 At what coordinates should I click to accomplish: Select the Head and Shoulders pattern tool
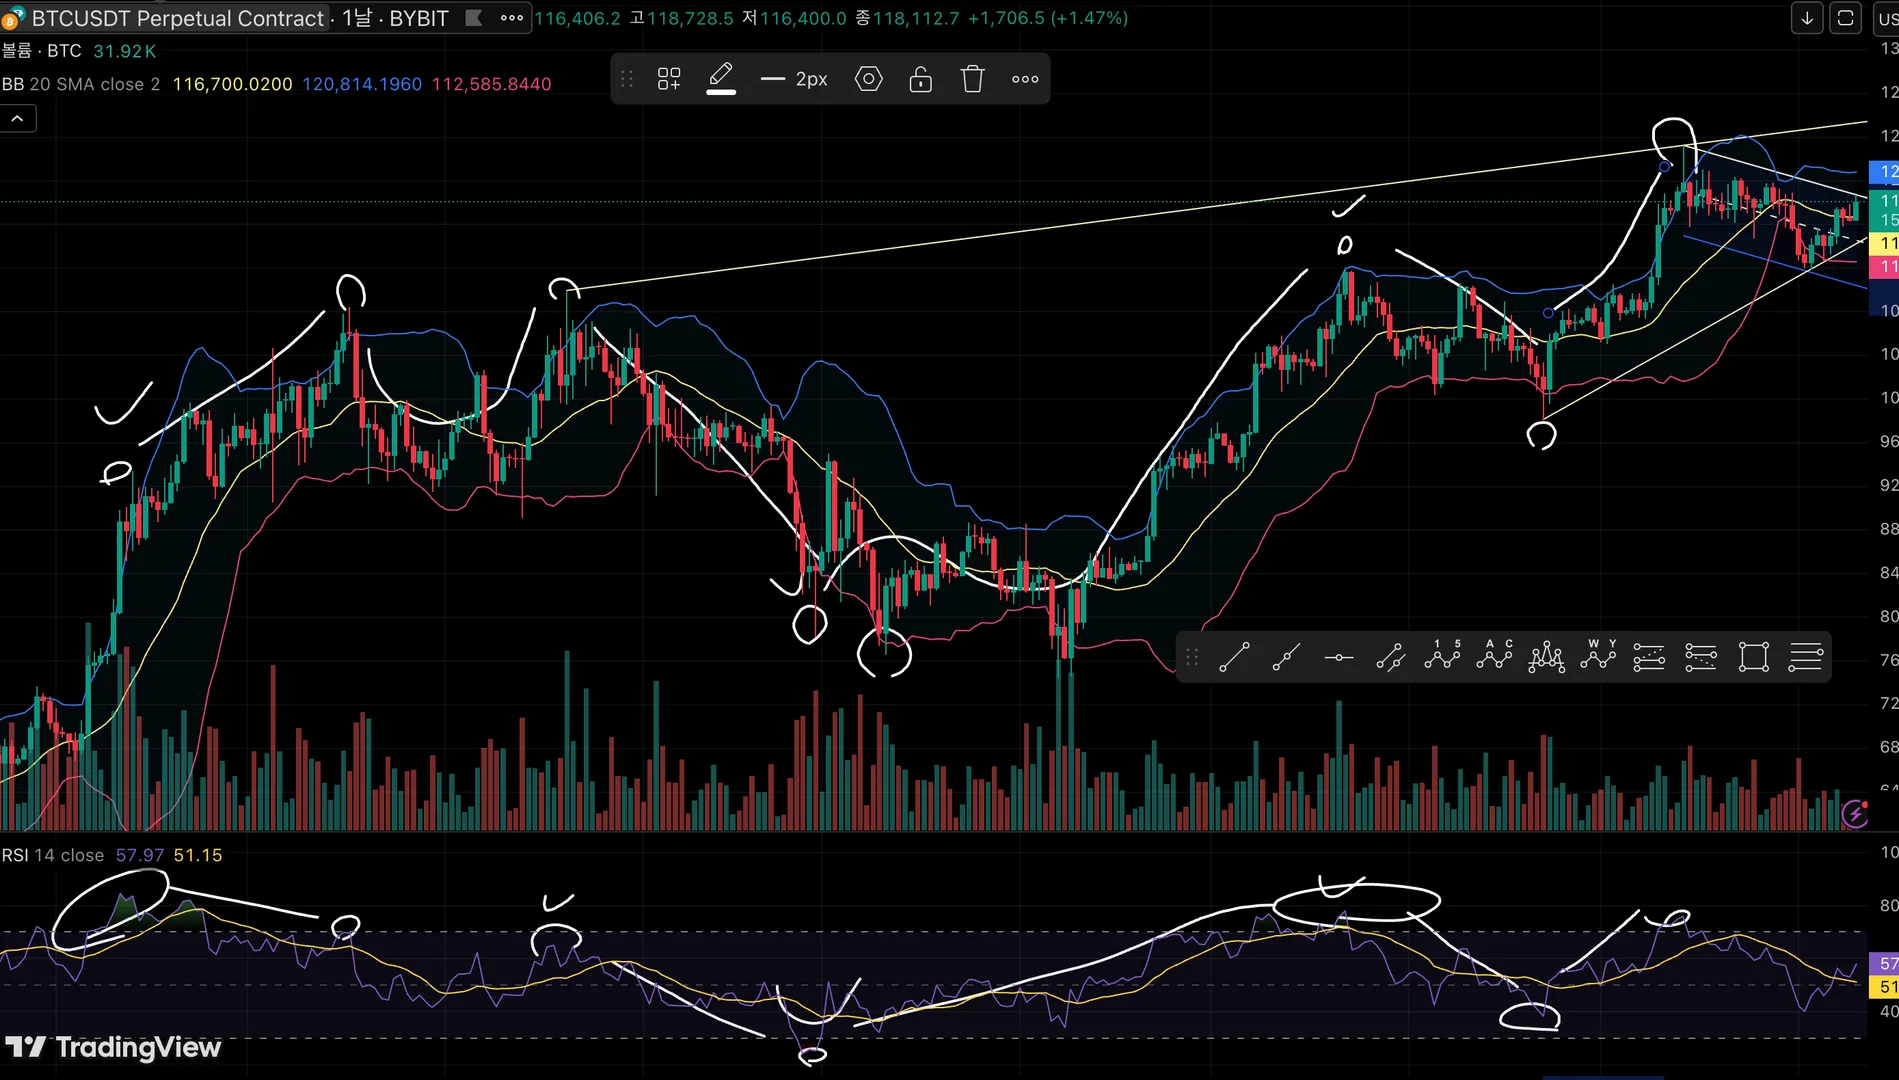(1546, 657)
